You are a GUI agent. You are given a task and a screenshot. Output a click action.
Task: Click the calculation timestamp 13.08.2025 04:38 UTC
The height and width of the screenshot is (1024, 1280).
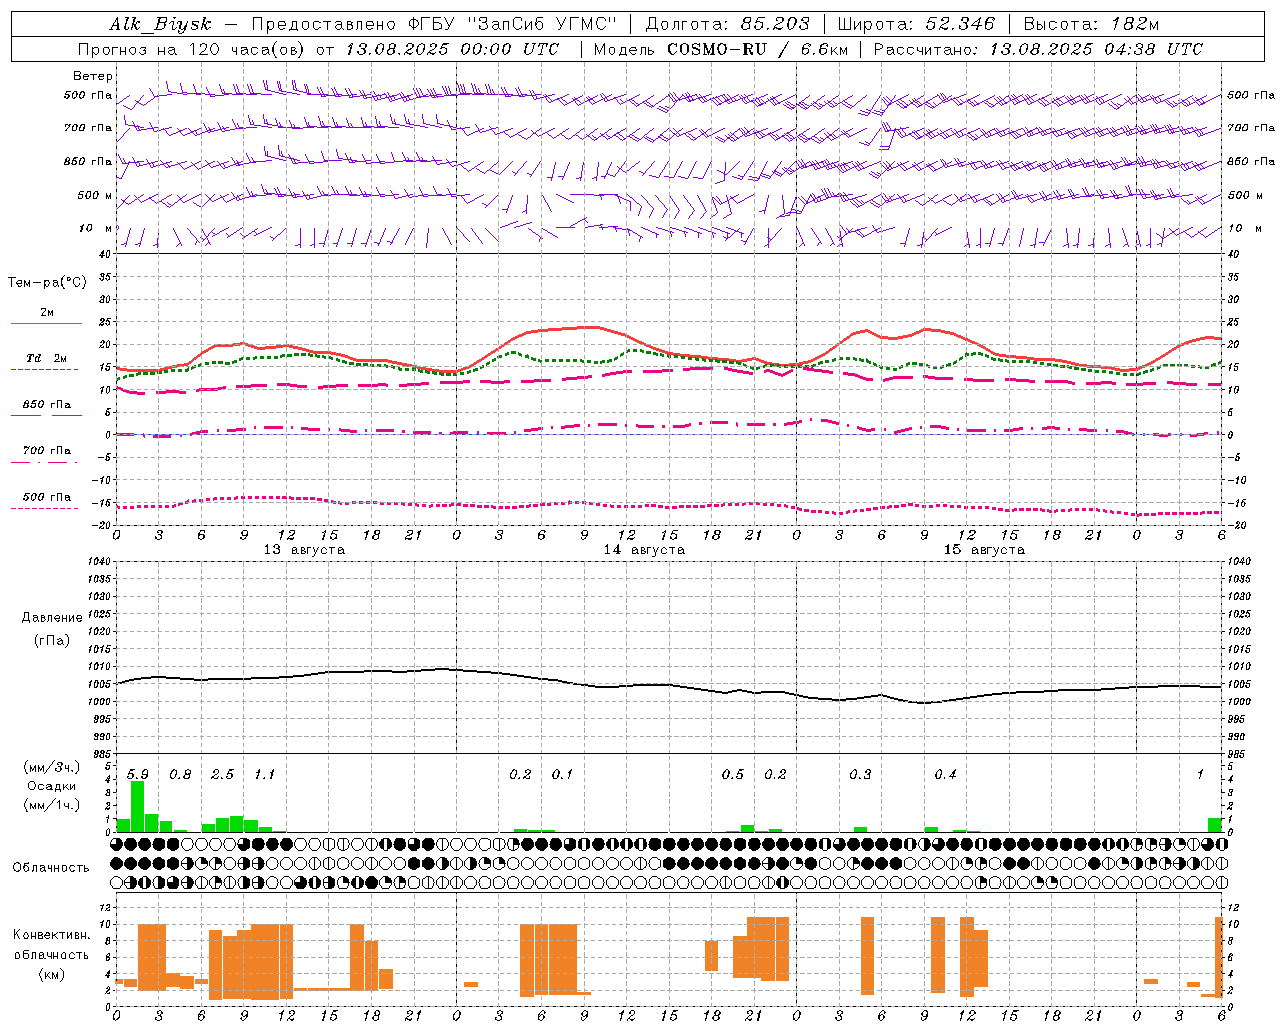coord(1096,49)
